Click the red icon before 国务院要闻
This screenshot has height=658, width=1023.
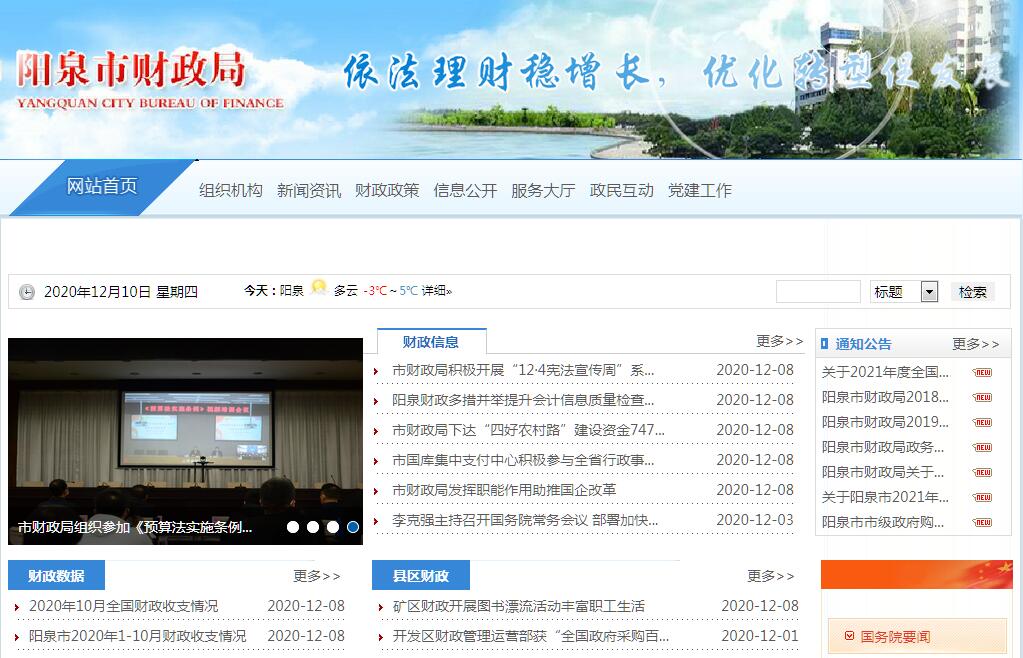click(x=849, y=636)
